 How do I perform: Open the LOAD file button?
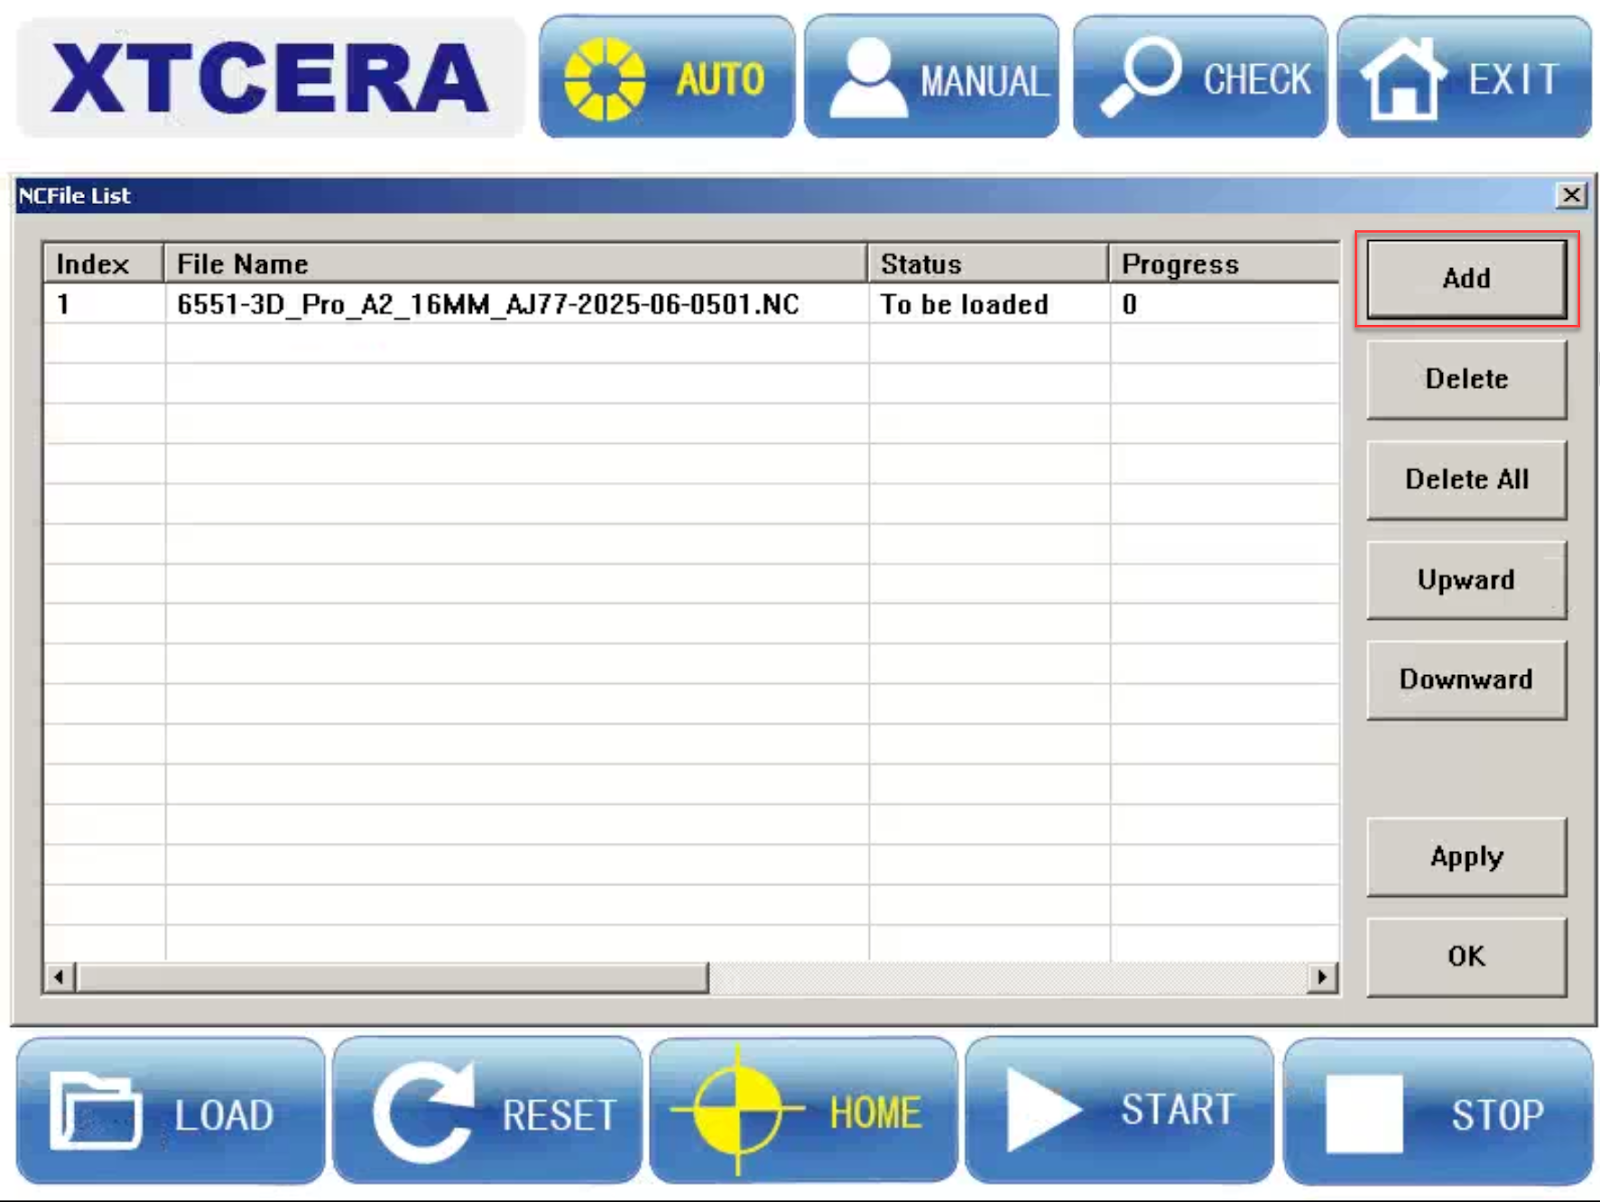[171, 1111]
